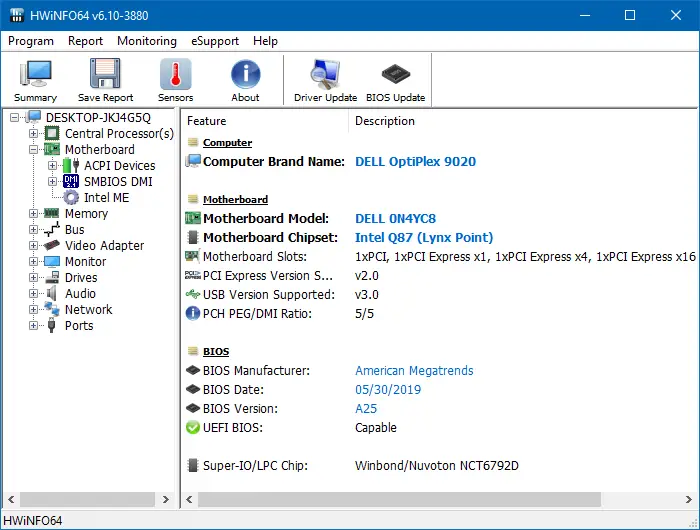
Task: Expand the Audio tree node
Action: (x=33, y=293)
